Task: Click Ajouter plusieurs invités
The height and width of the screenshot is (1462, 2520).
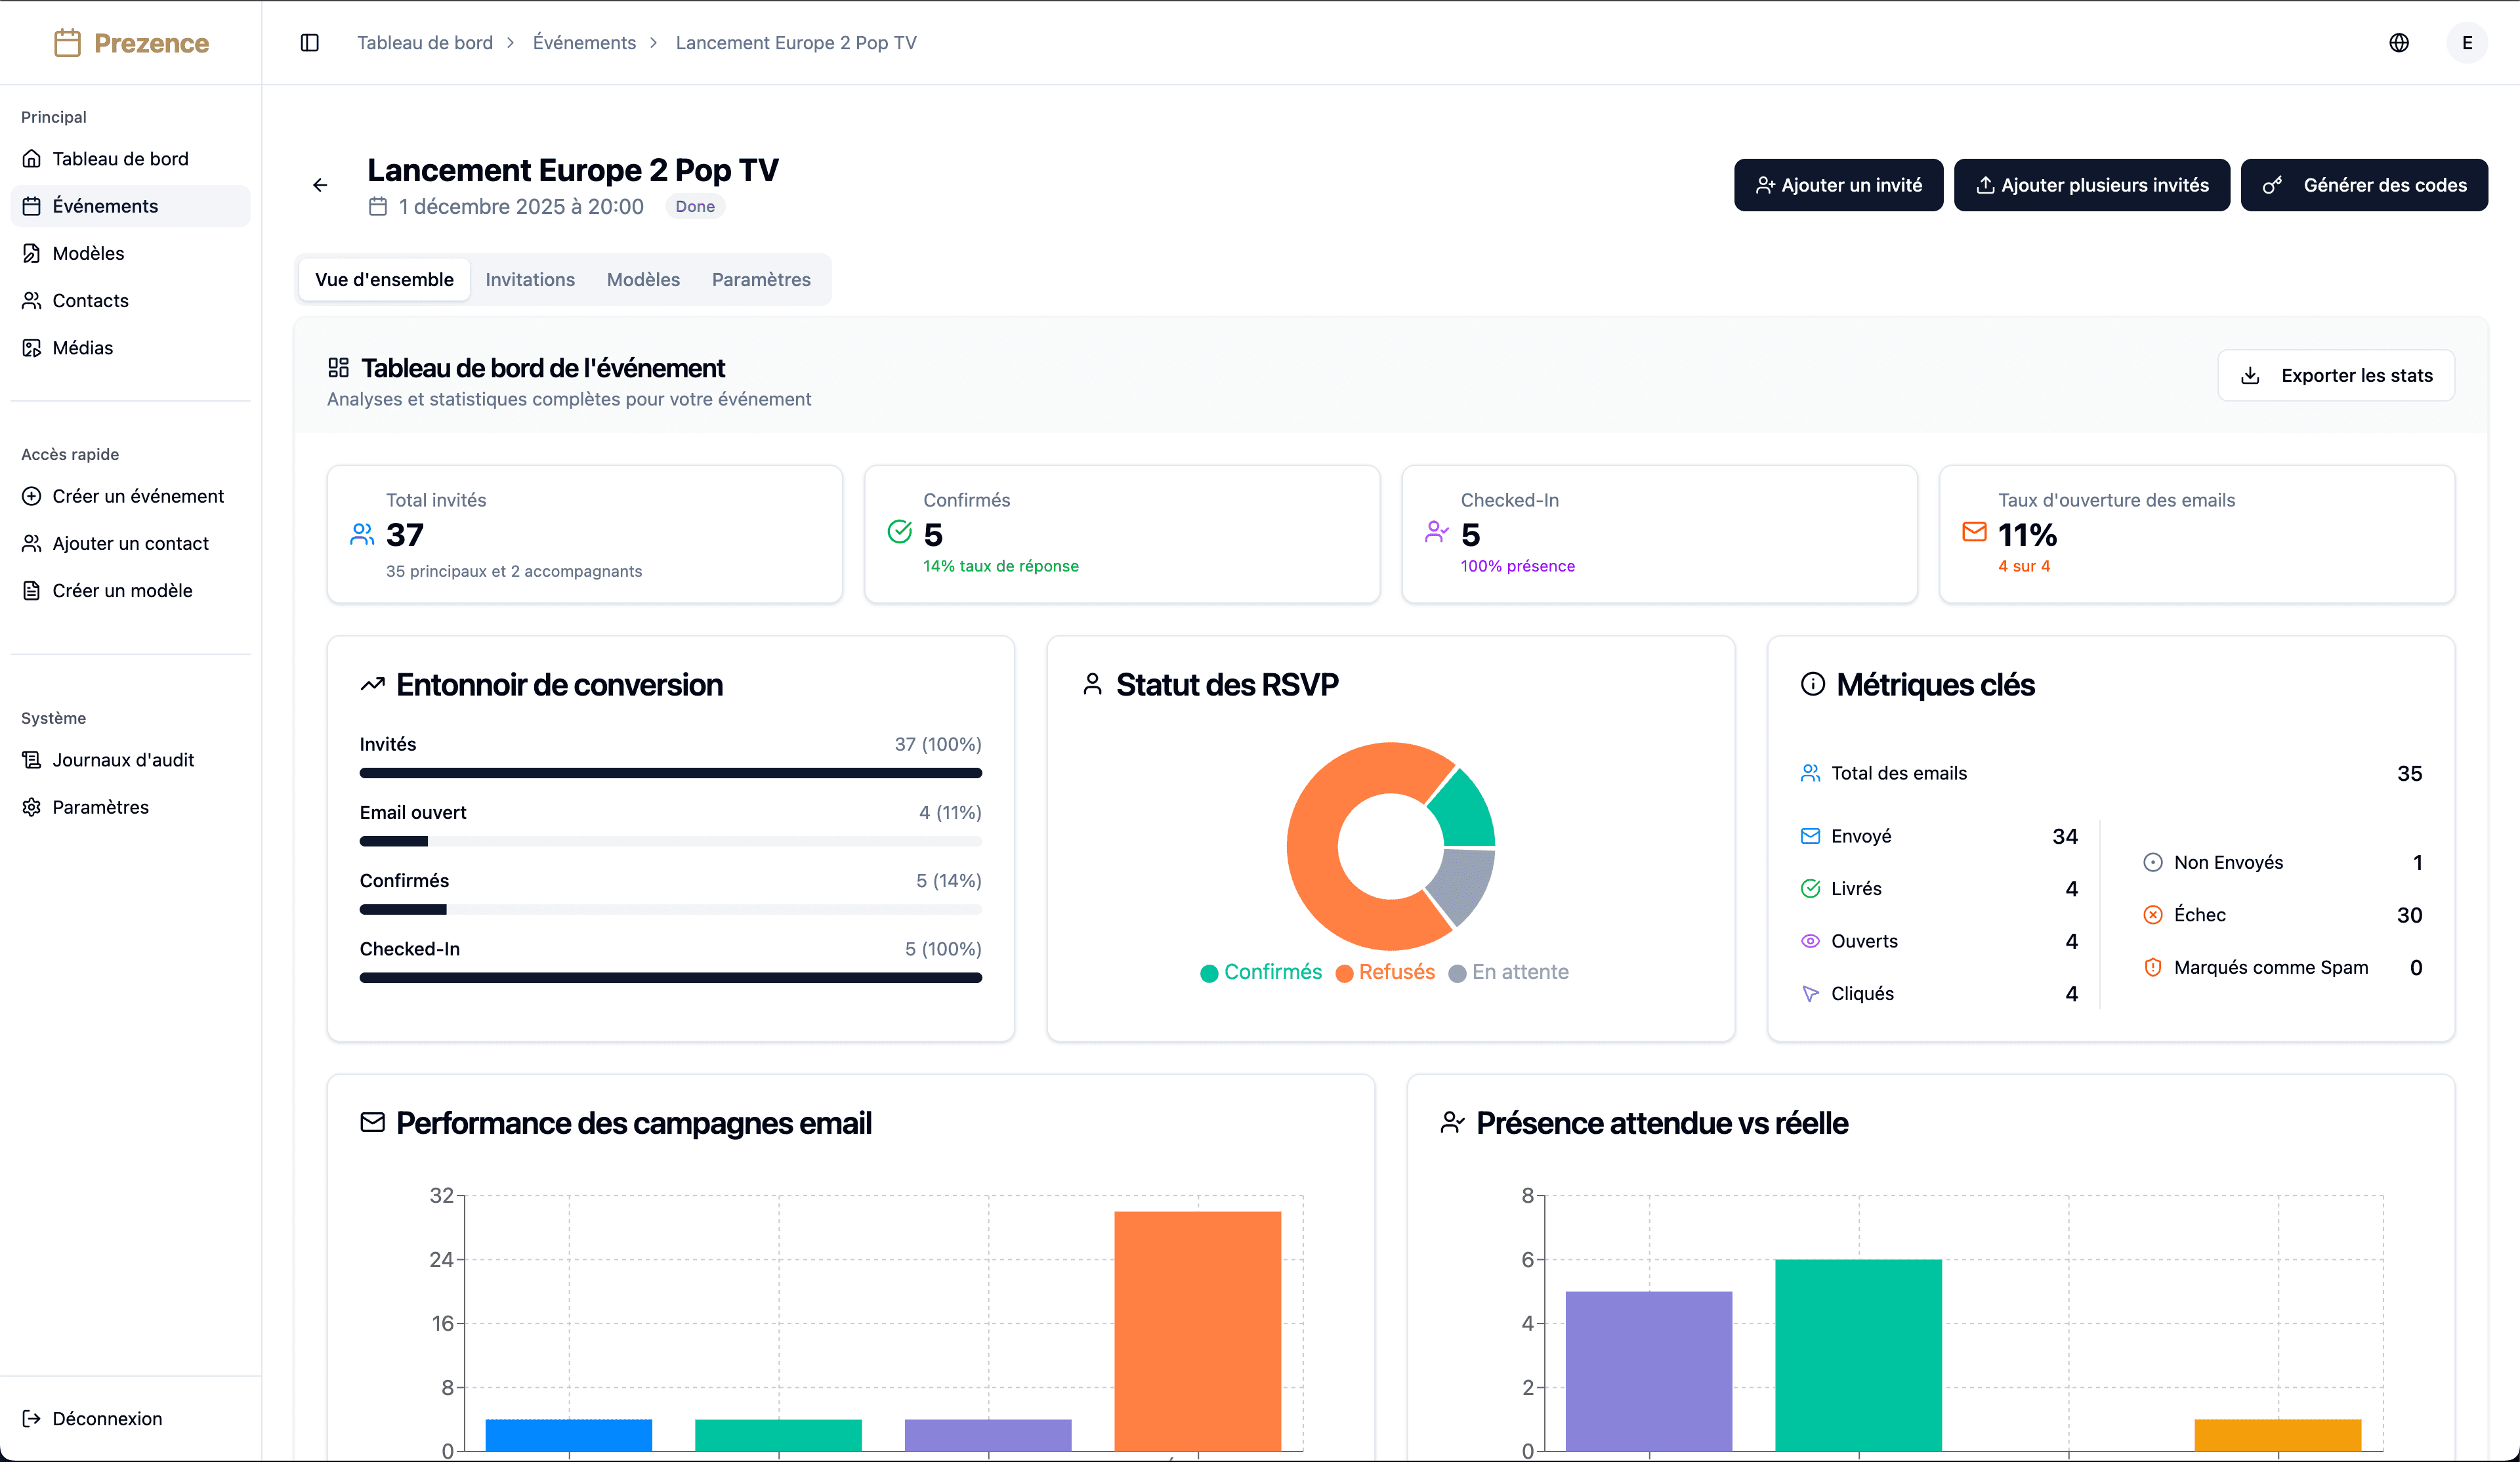Action: 2091,185
